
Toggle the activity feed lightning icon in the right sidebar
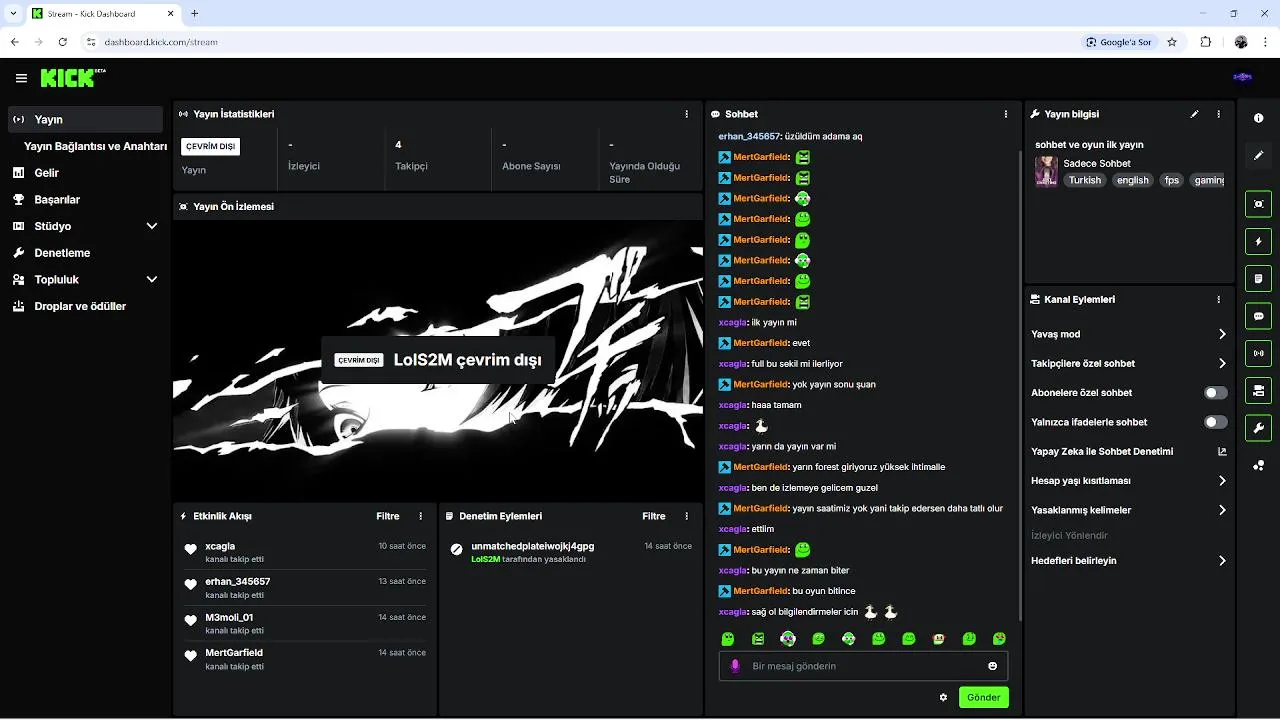(1258, 241)
